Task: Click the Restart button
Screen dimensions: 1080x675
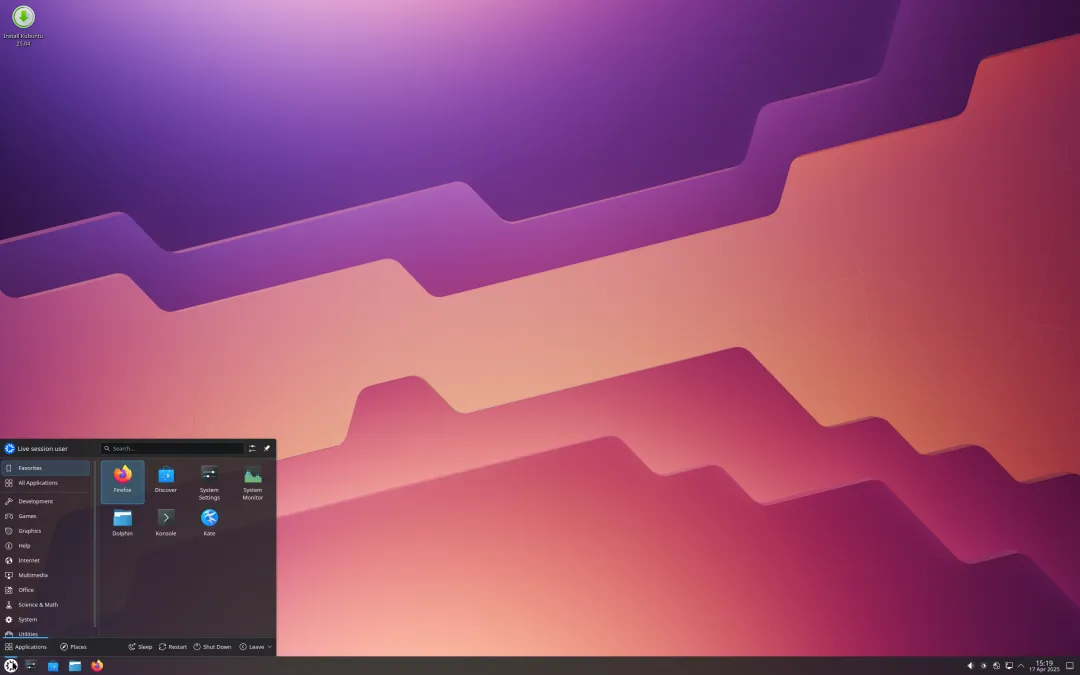Action: [173, 647]
